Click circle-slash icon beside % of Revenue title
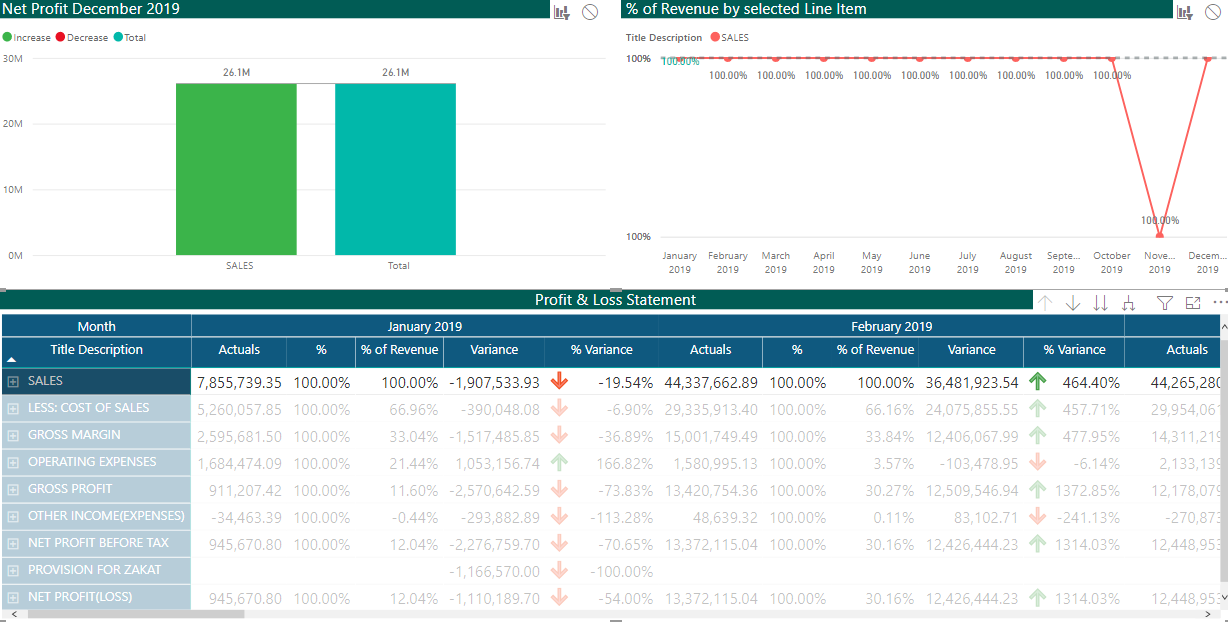1228x622 pixels. click(x=1213, y=12)
